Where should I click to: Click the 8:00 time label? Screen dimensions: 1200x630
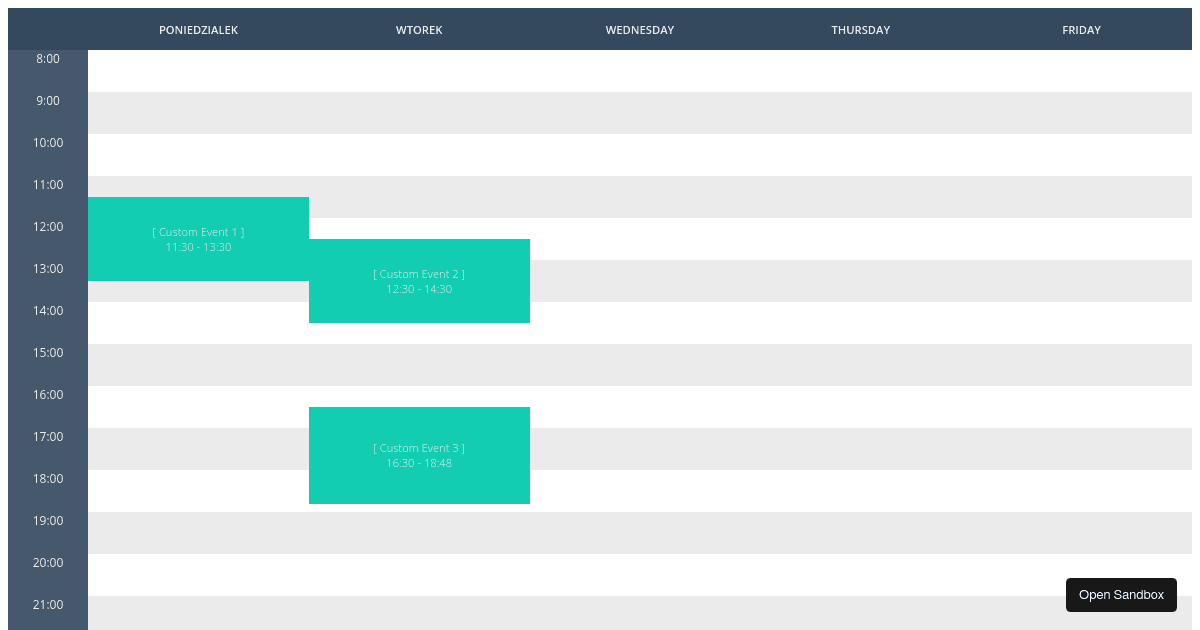coord(47,59)
